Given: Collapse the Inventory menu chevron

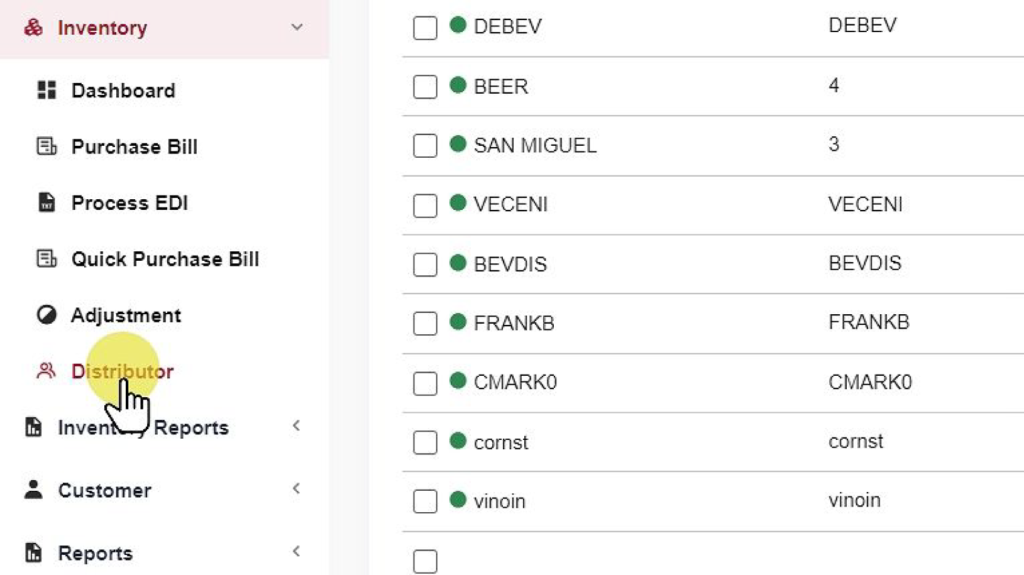Looking at the screenshot, I should pyautogui.click(x=297, y=27).
